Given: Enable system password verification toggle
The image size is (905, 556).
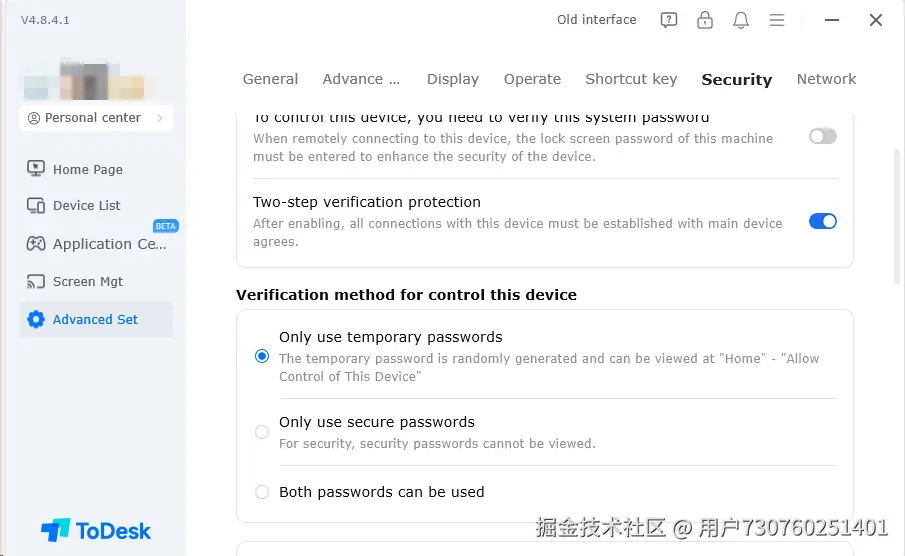Looking at the screenshot, I should click(822, 136).
